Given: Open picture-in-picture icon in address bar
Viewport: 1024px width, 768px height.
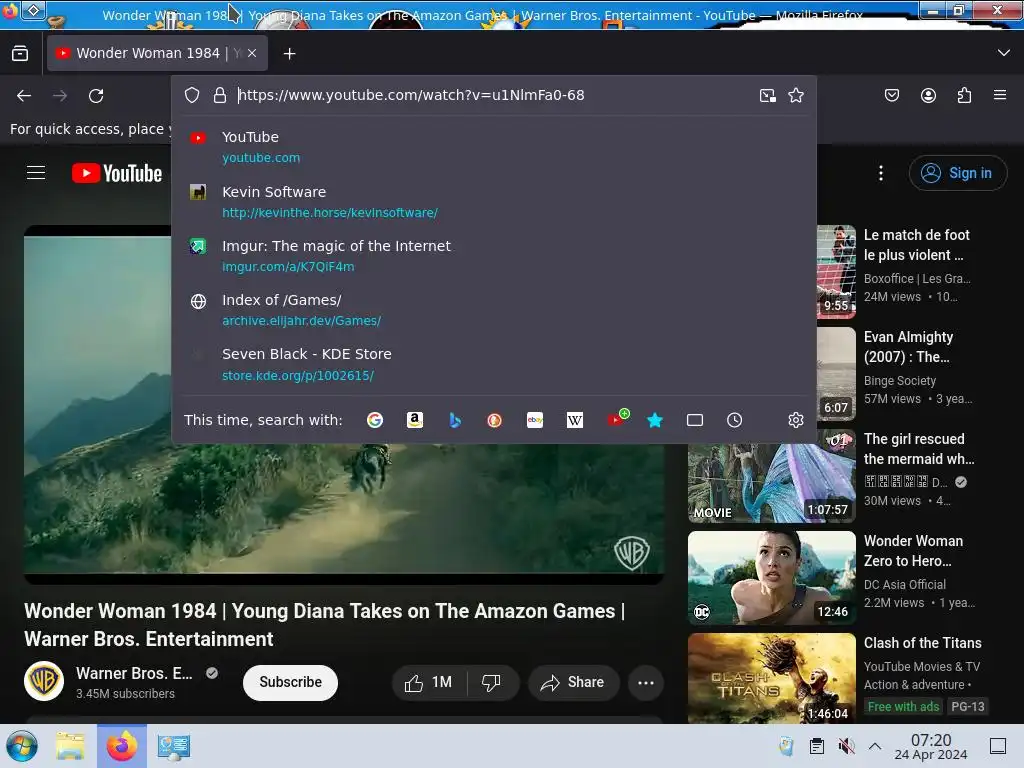Looking at the screenshot, I should [767, 95].
